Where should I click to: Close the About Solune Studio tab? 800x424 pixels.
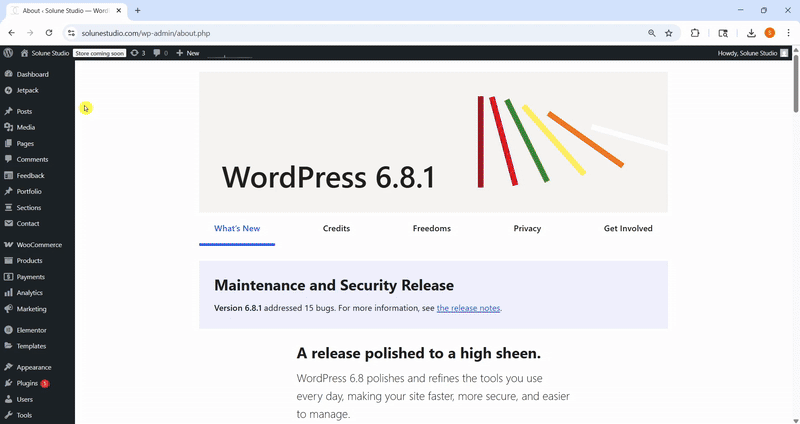[119, 10]
